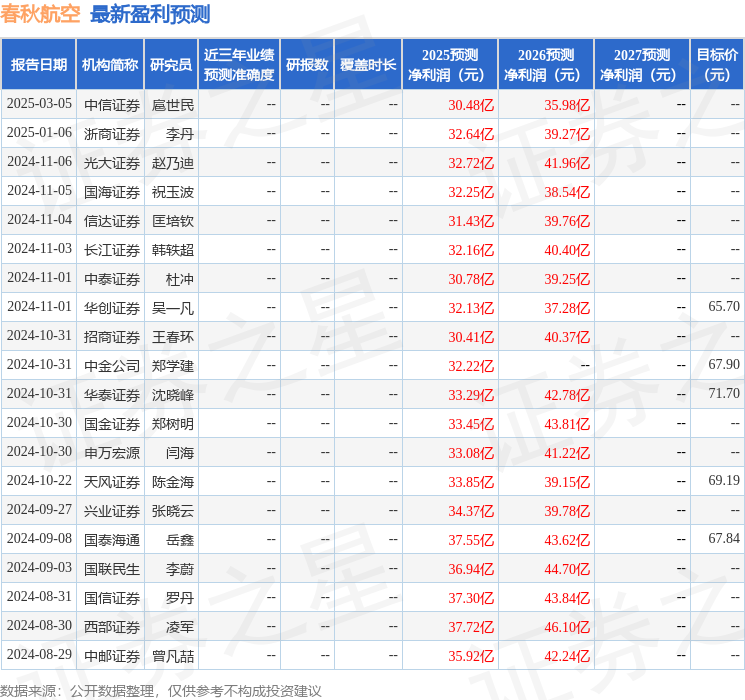Click the date 2025-03-05
The image size is (745, 700).
39,104
